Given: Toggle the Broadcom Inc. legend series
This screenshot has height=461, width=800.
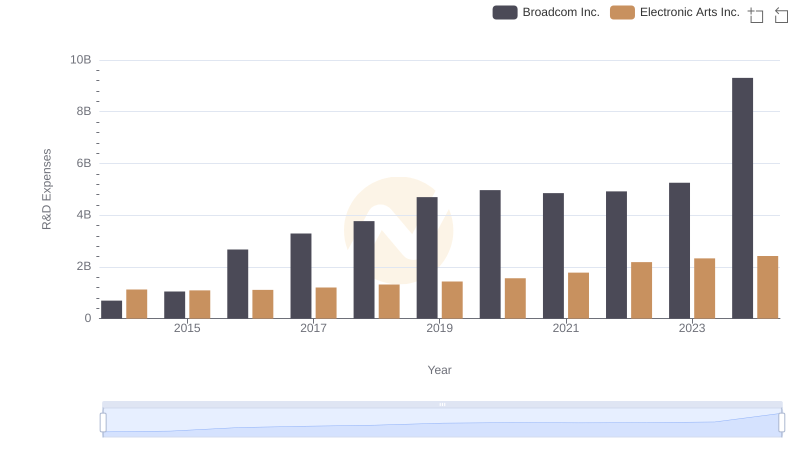Looking at the screenshot, I should 546,12.
